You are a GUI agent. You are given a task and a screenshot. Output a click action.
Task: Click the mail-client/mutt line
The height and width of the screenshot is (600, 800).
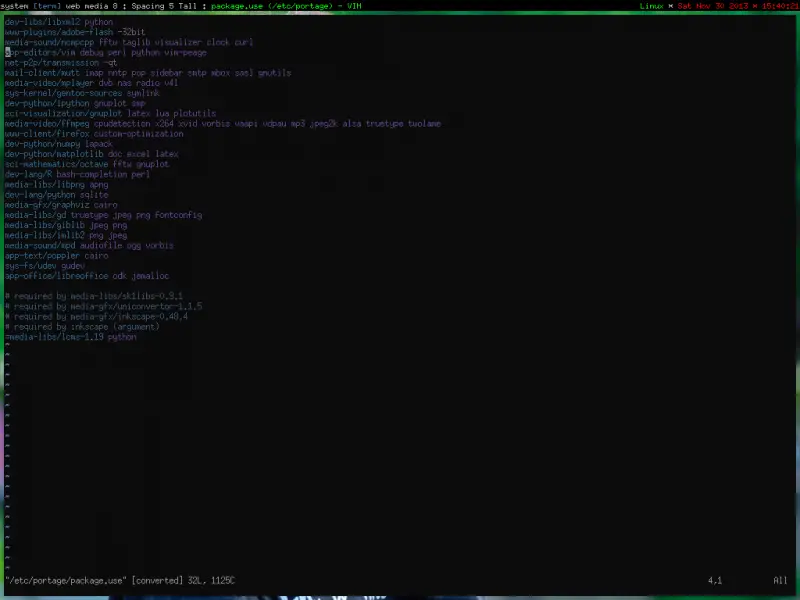[148, 73]
